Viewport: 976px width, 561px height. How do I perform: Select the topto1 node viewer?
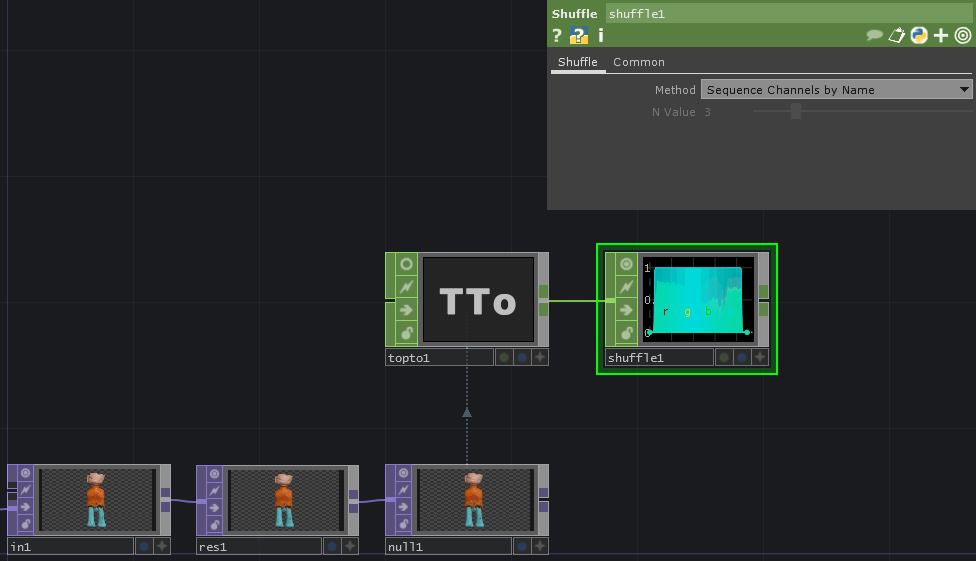click(x=479, y=301)
